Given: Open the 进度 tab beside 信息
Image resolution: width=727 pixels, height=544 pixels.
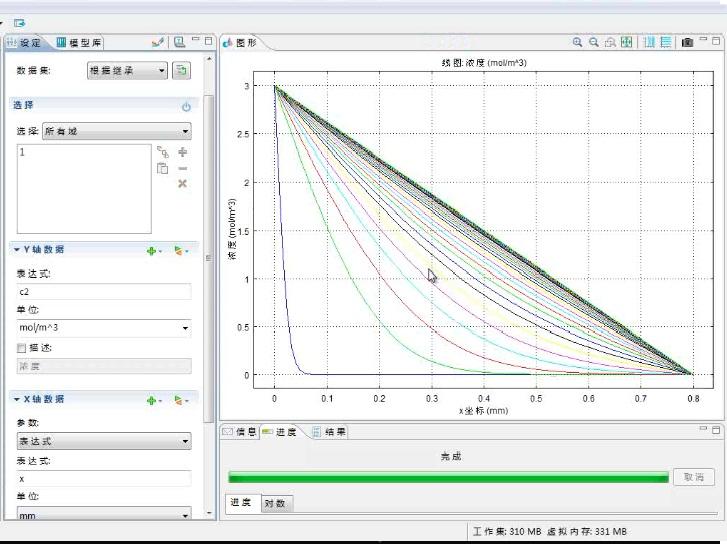Looking at the screenshot, I should click(280, 432).
